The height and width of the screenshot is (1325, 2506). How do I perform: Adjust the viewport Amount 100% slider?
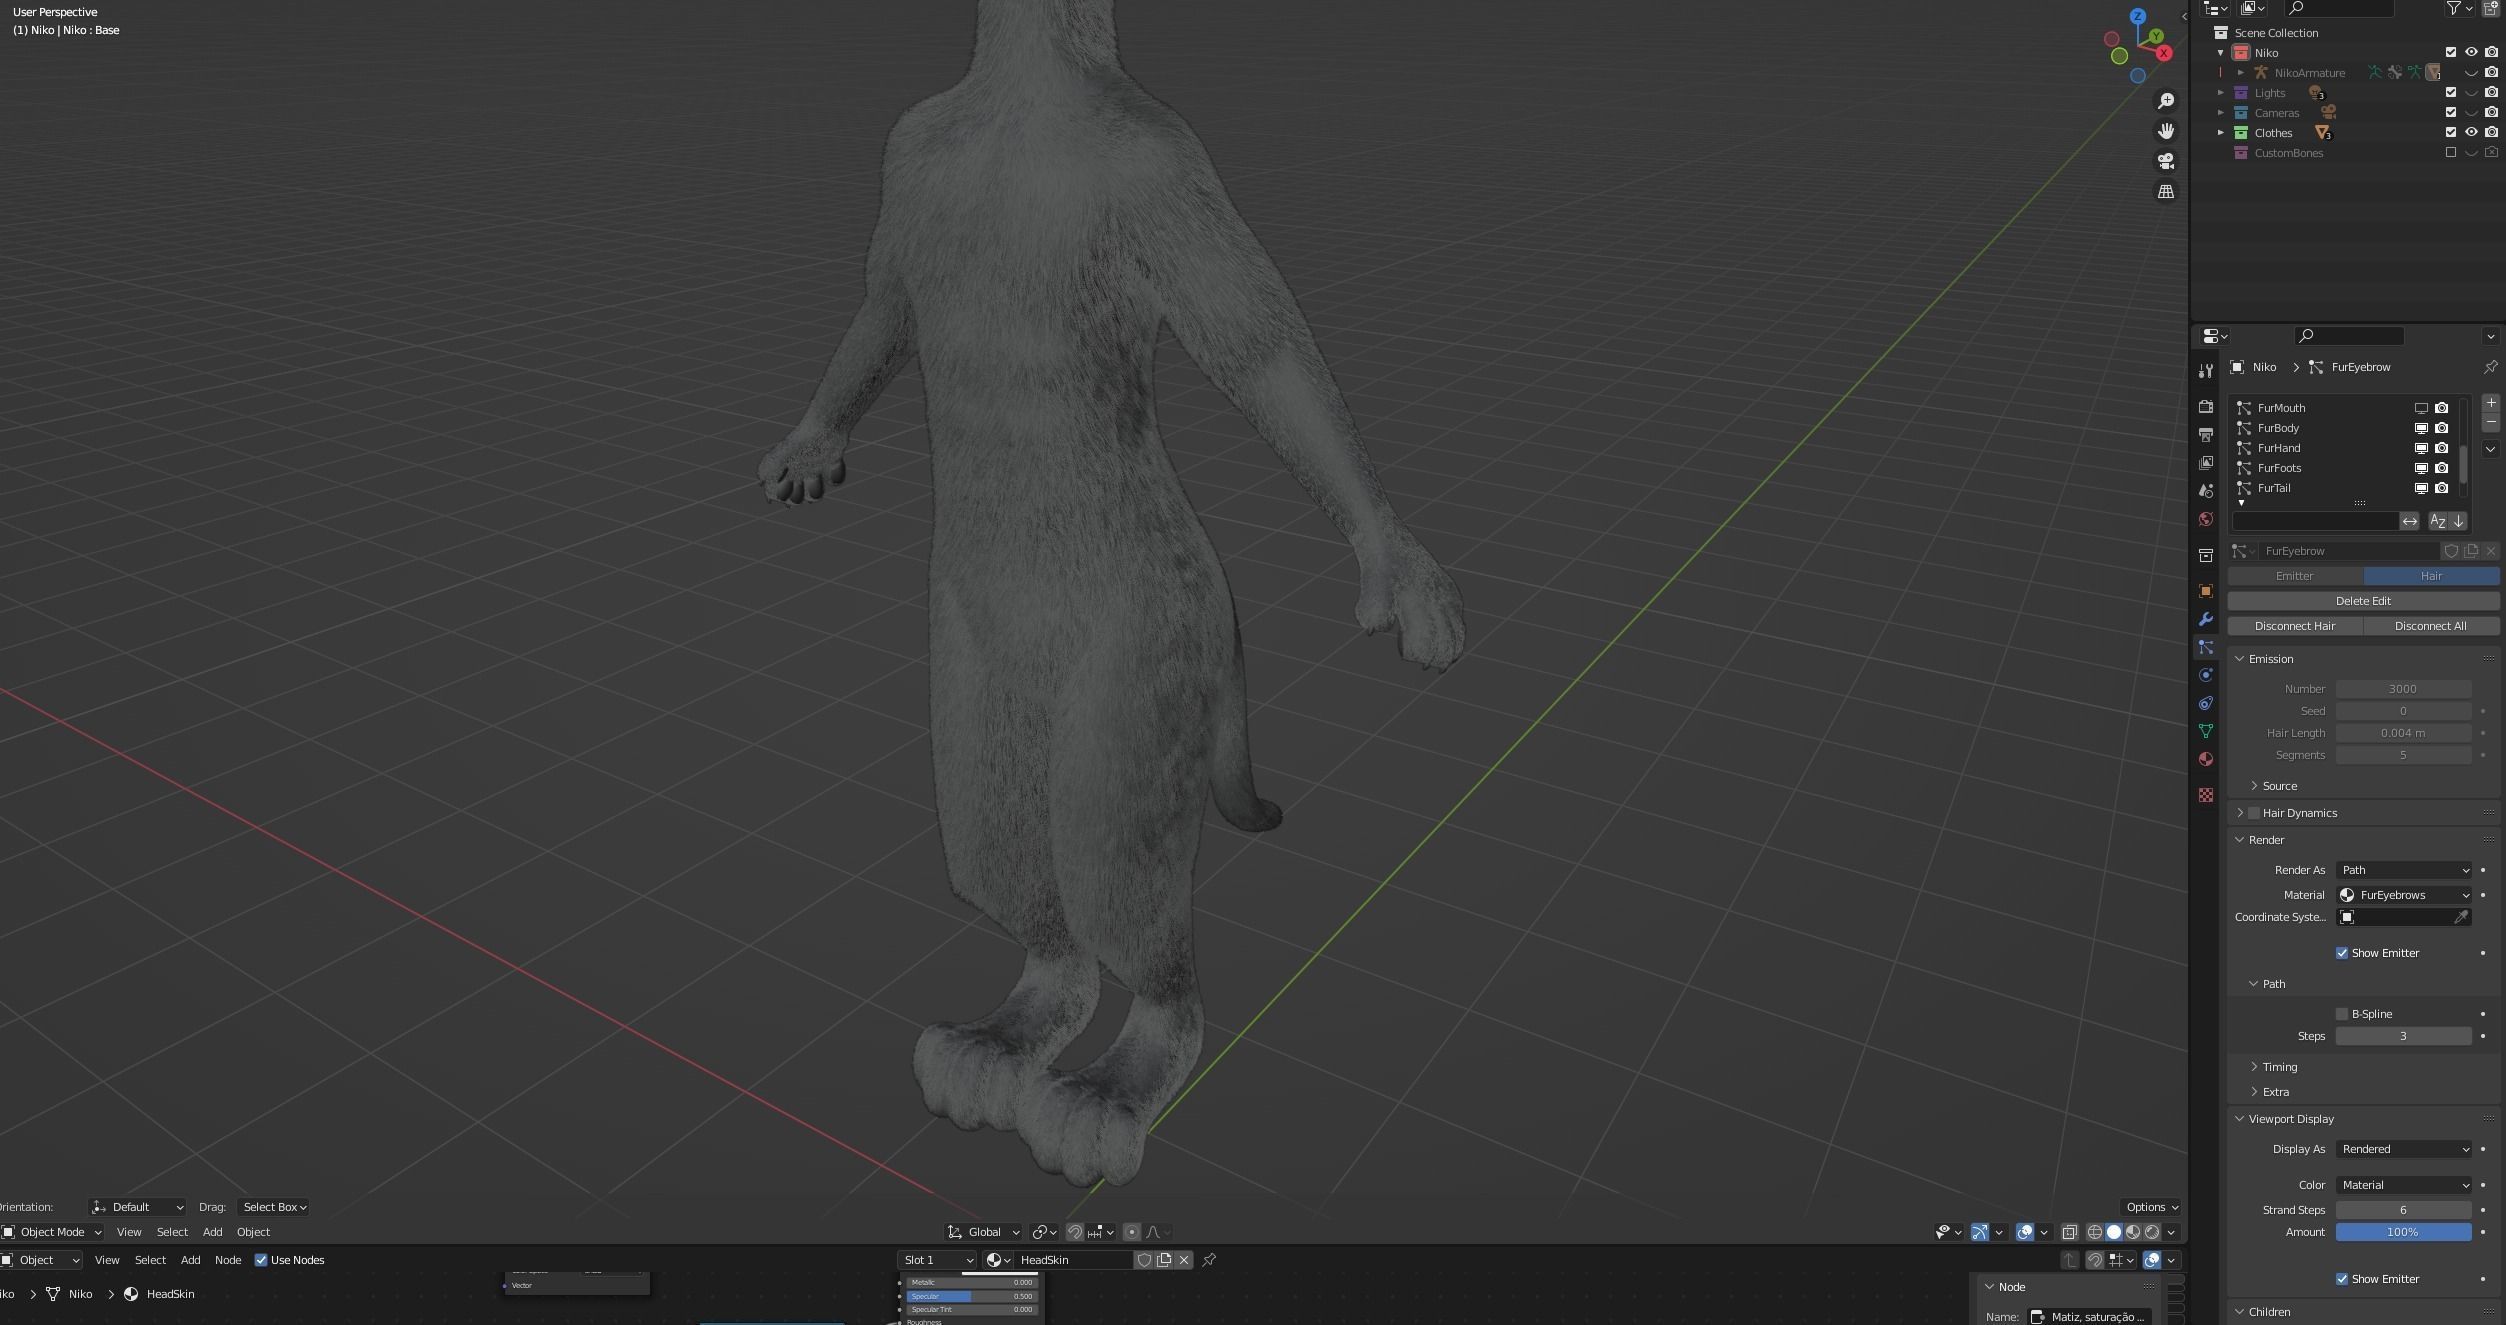(x=2403, y=1232)
